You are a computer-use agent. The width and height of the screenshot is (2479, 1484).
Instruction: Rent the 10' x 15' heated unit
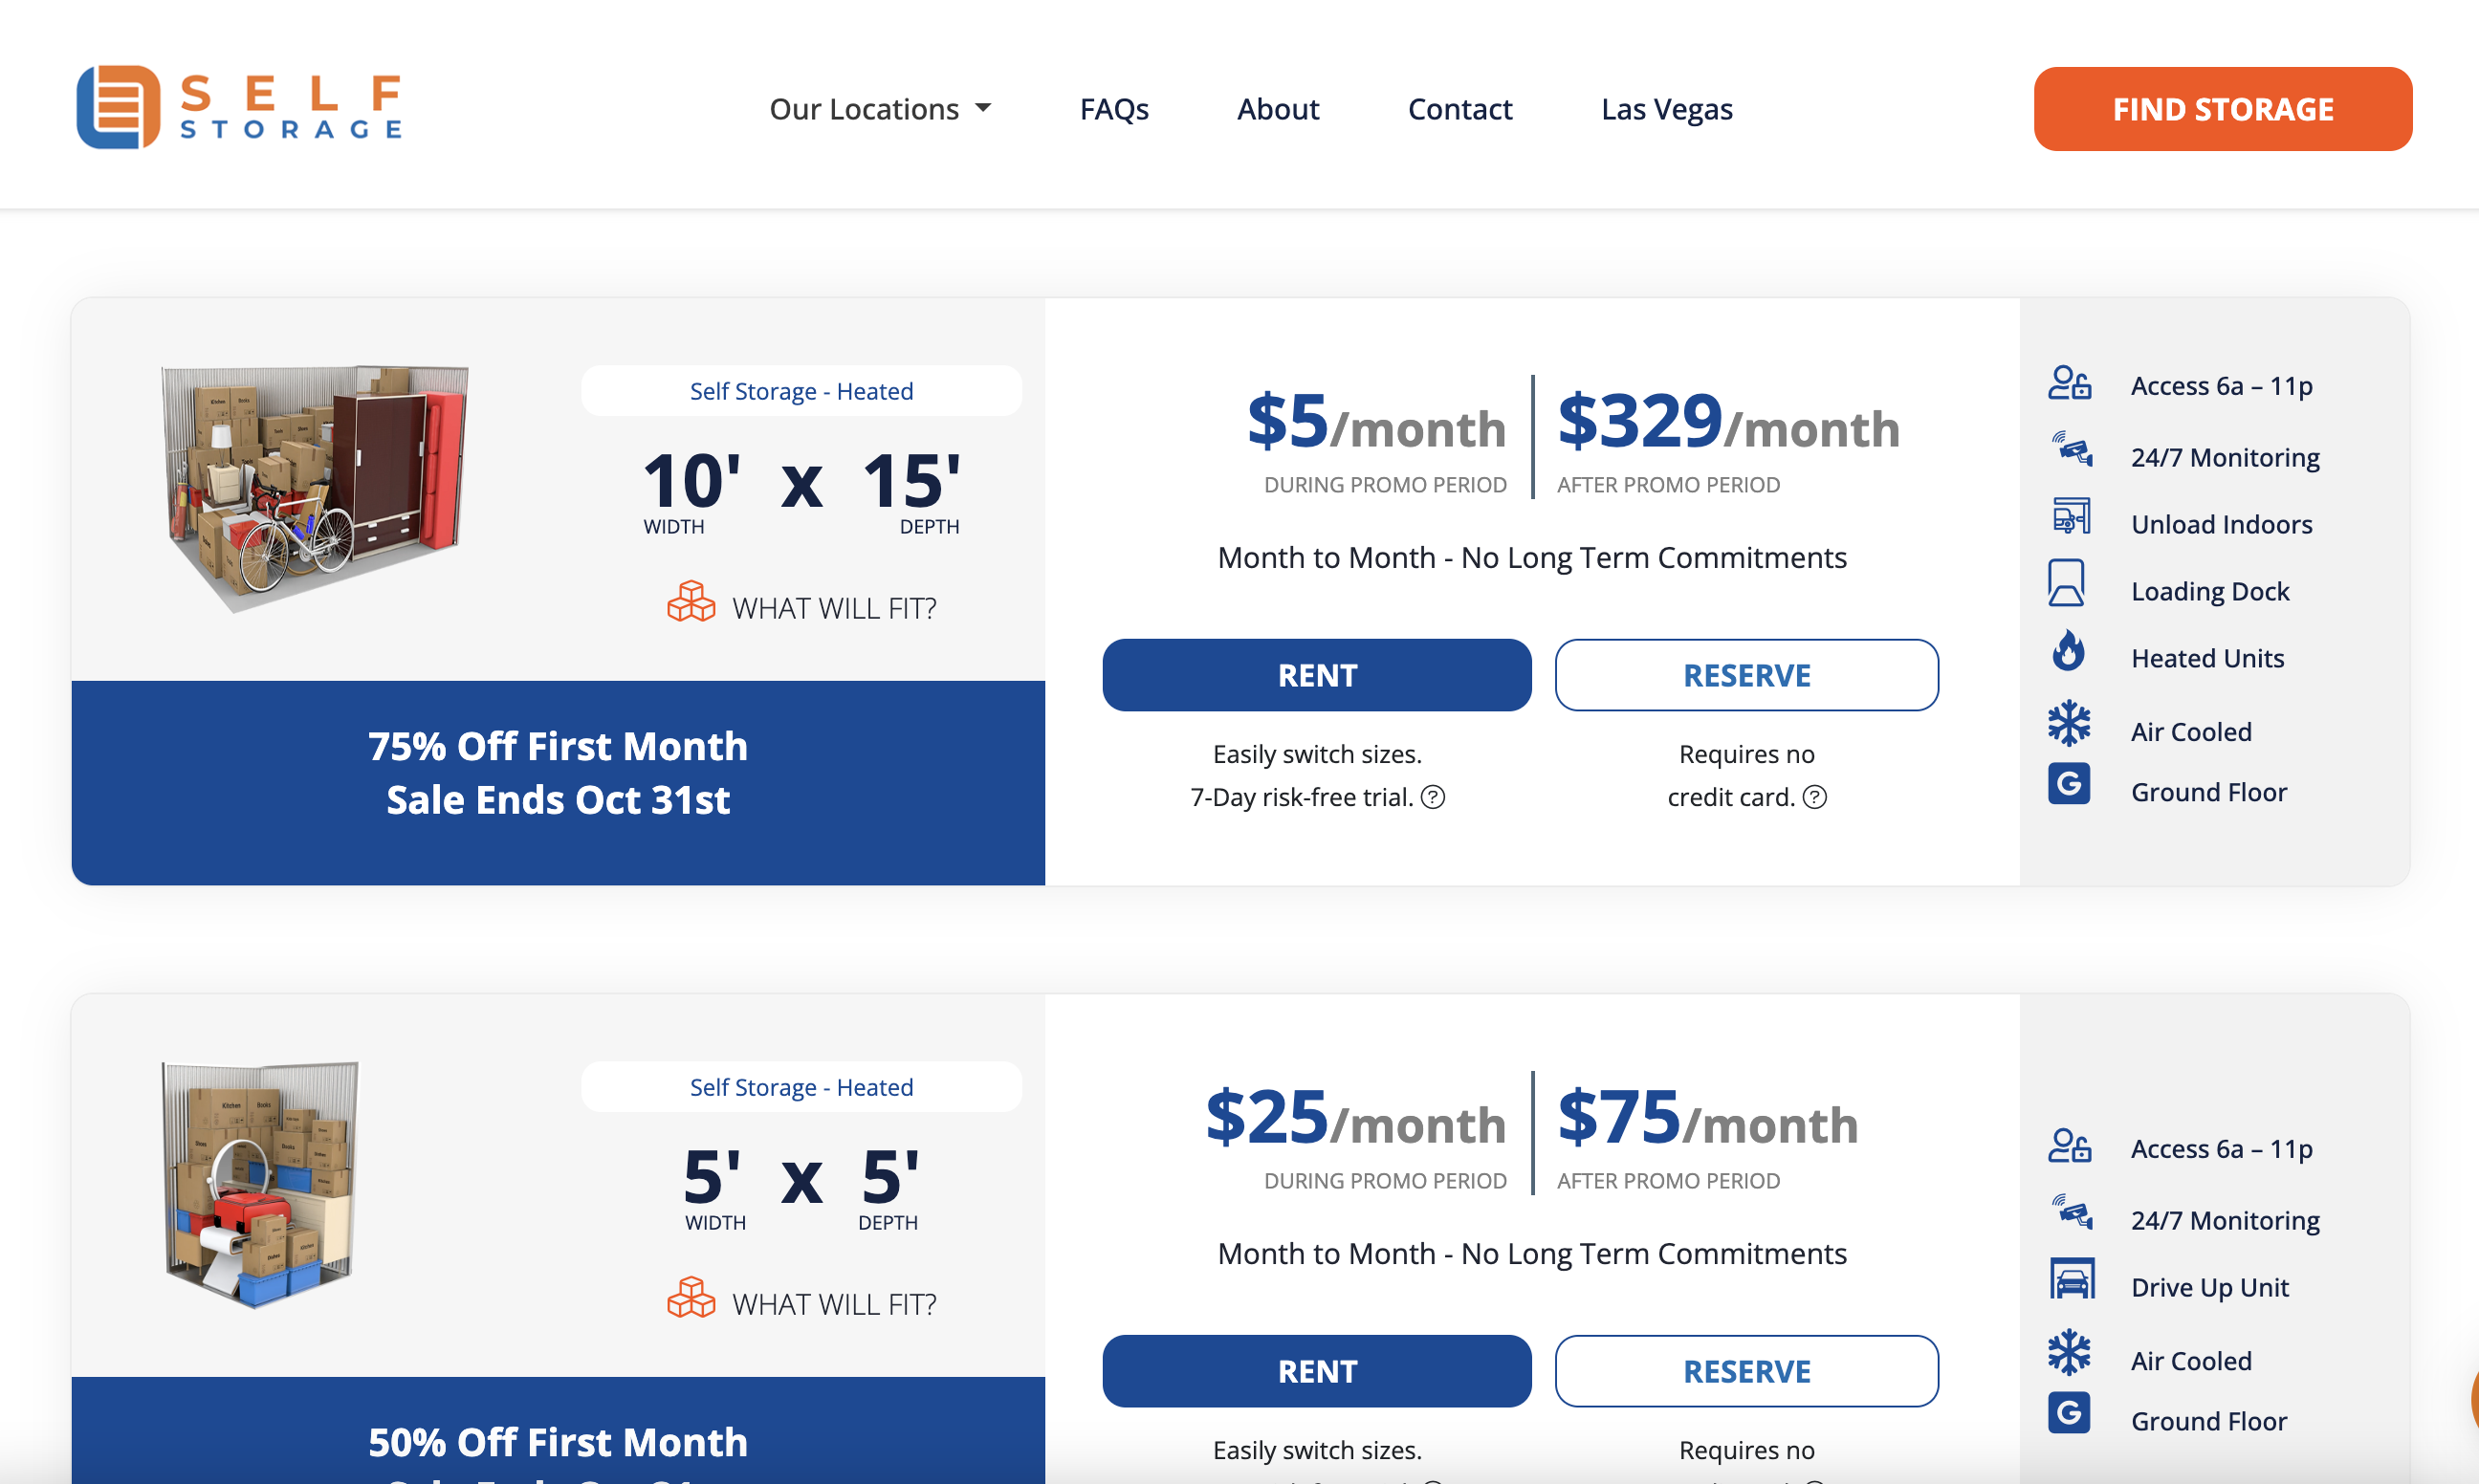[x=1316, y=676]
